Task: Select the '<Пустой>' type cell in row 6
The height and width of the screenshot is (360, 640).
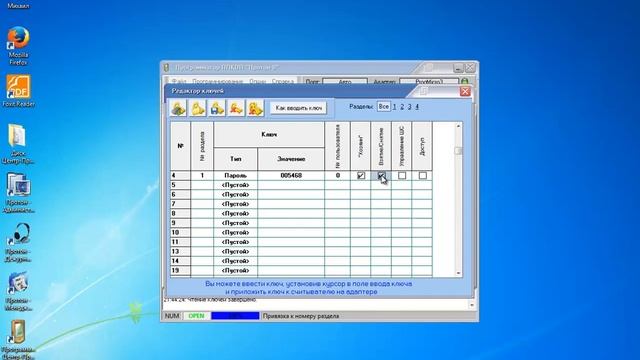Action: point(236,194)
